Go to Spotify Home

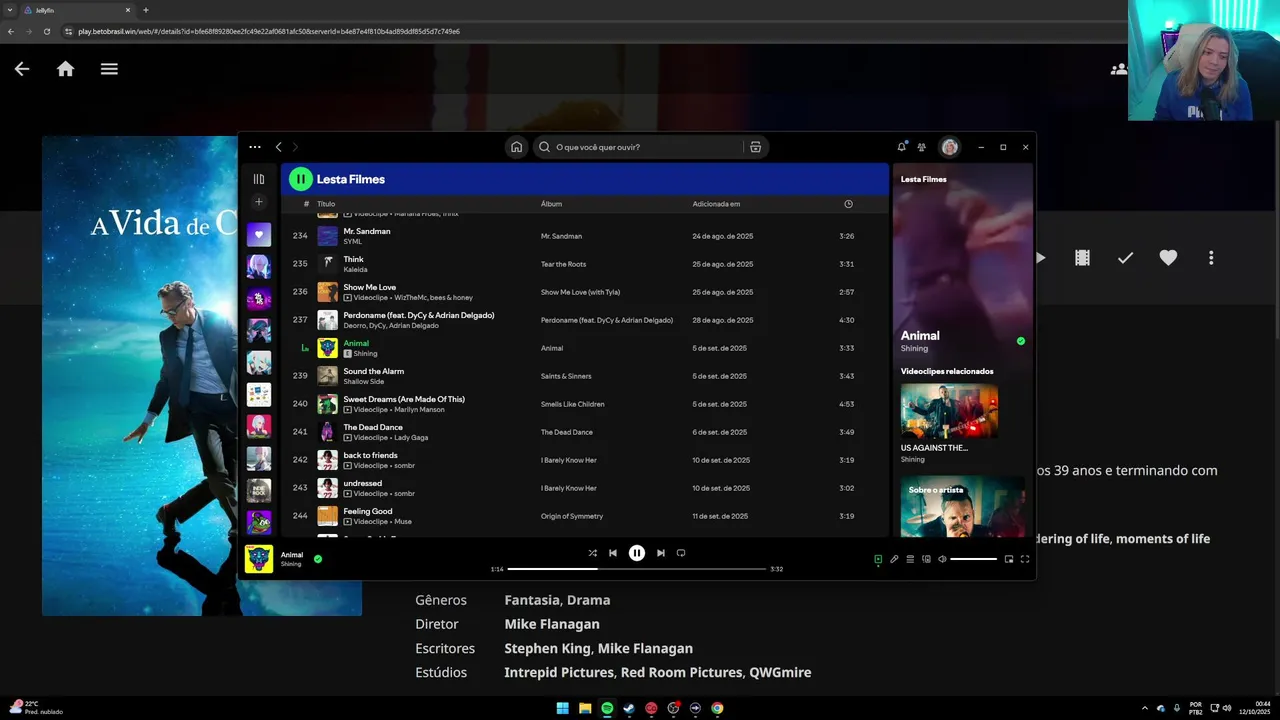point(516,147)
